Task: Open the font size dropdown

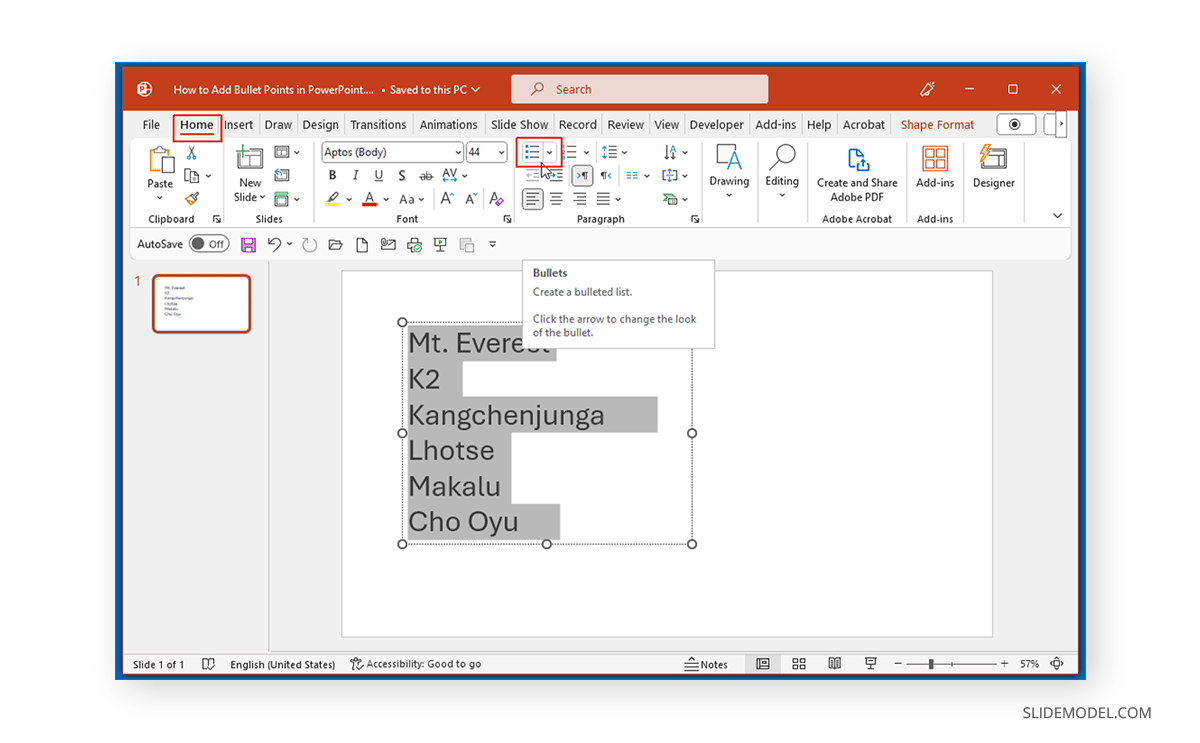Action: (x=501, y=152)
